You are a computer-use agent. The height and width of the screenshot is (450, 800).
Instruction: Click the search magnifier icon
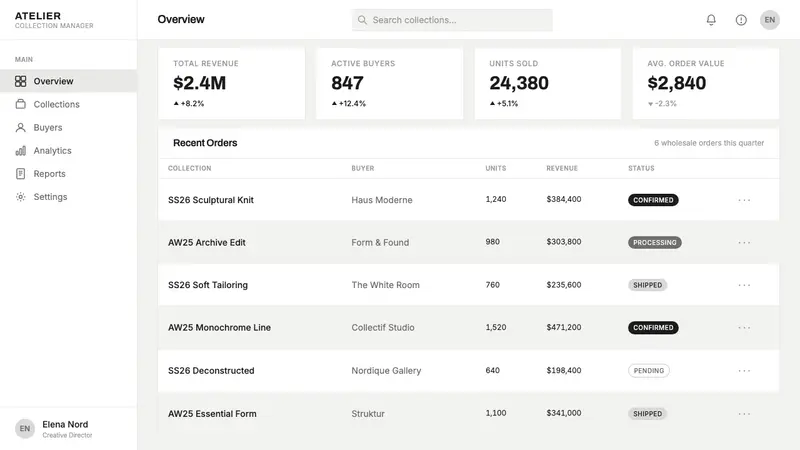[362, 20]
